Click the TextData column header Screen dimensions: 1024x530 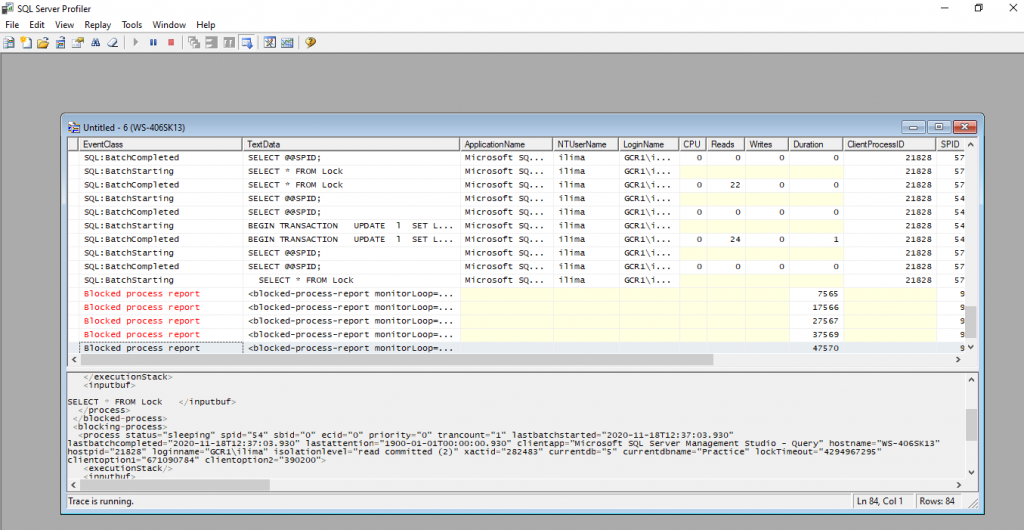pyautogui.click(x=352, y=144)
